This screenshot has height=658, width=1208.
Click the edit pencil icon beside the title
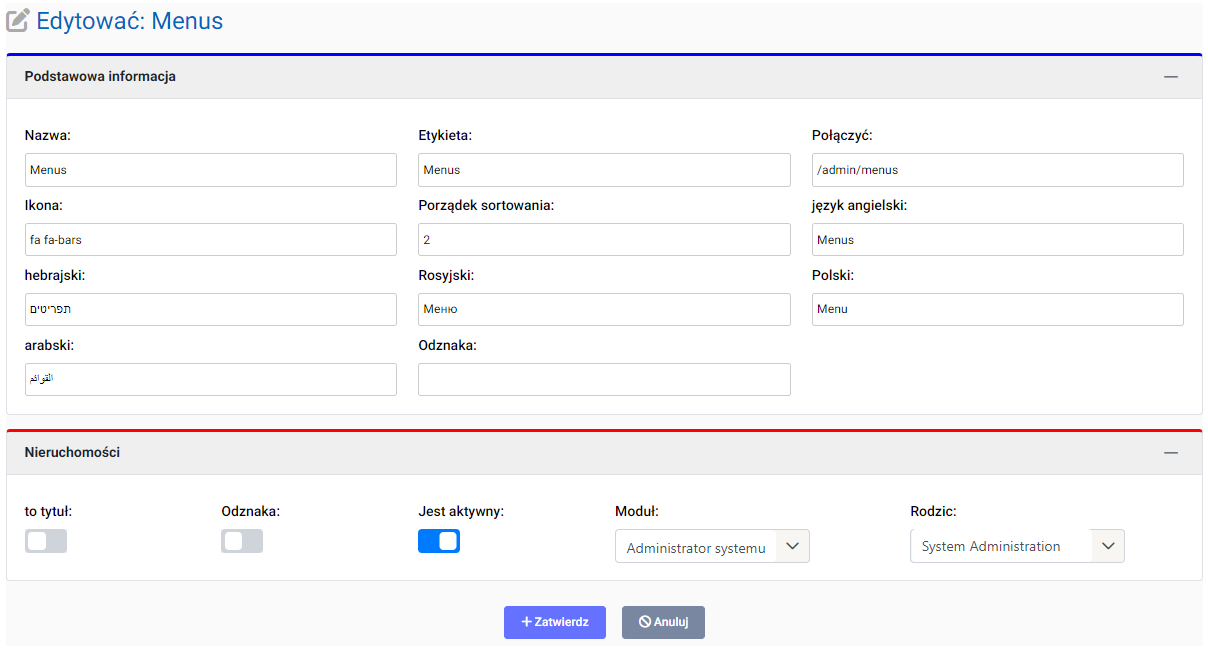click(18, 21)
